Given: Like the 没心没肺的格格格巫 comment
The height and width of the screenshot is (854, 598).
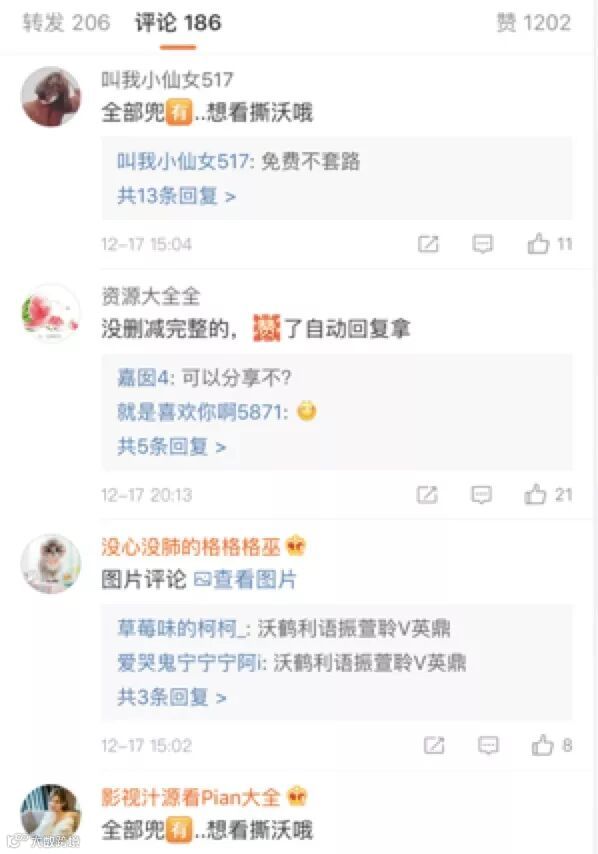Looking at the screenshot, I should click(552, 745).
